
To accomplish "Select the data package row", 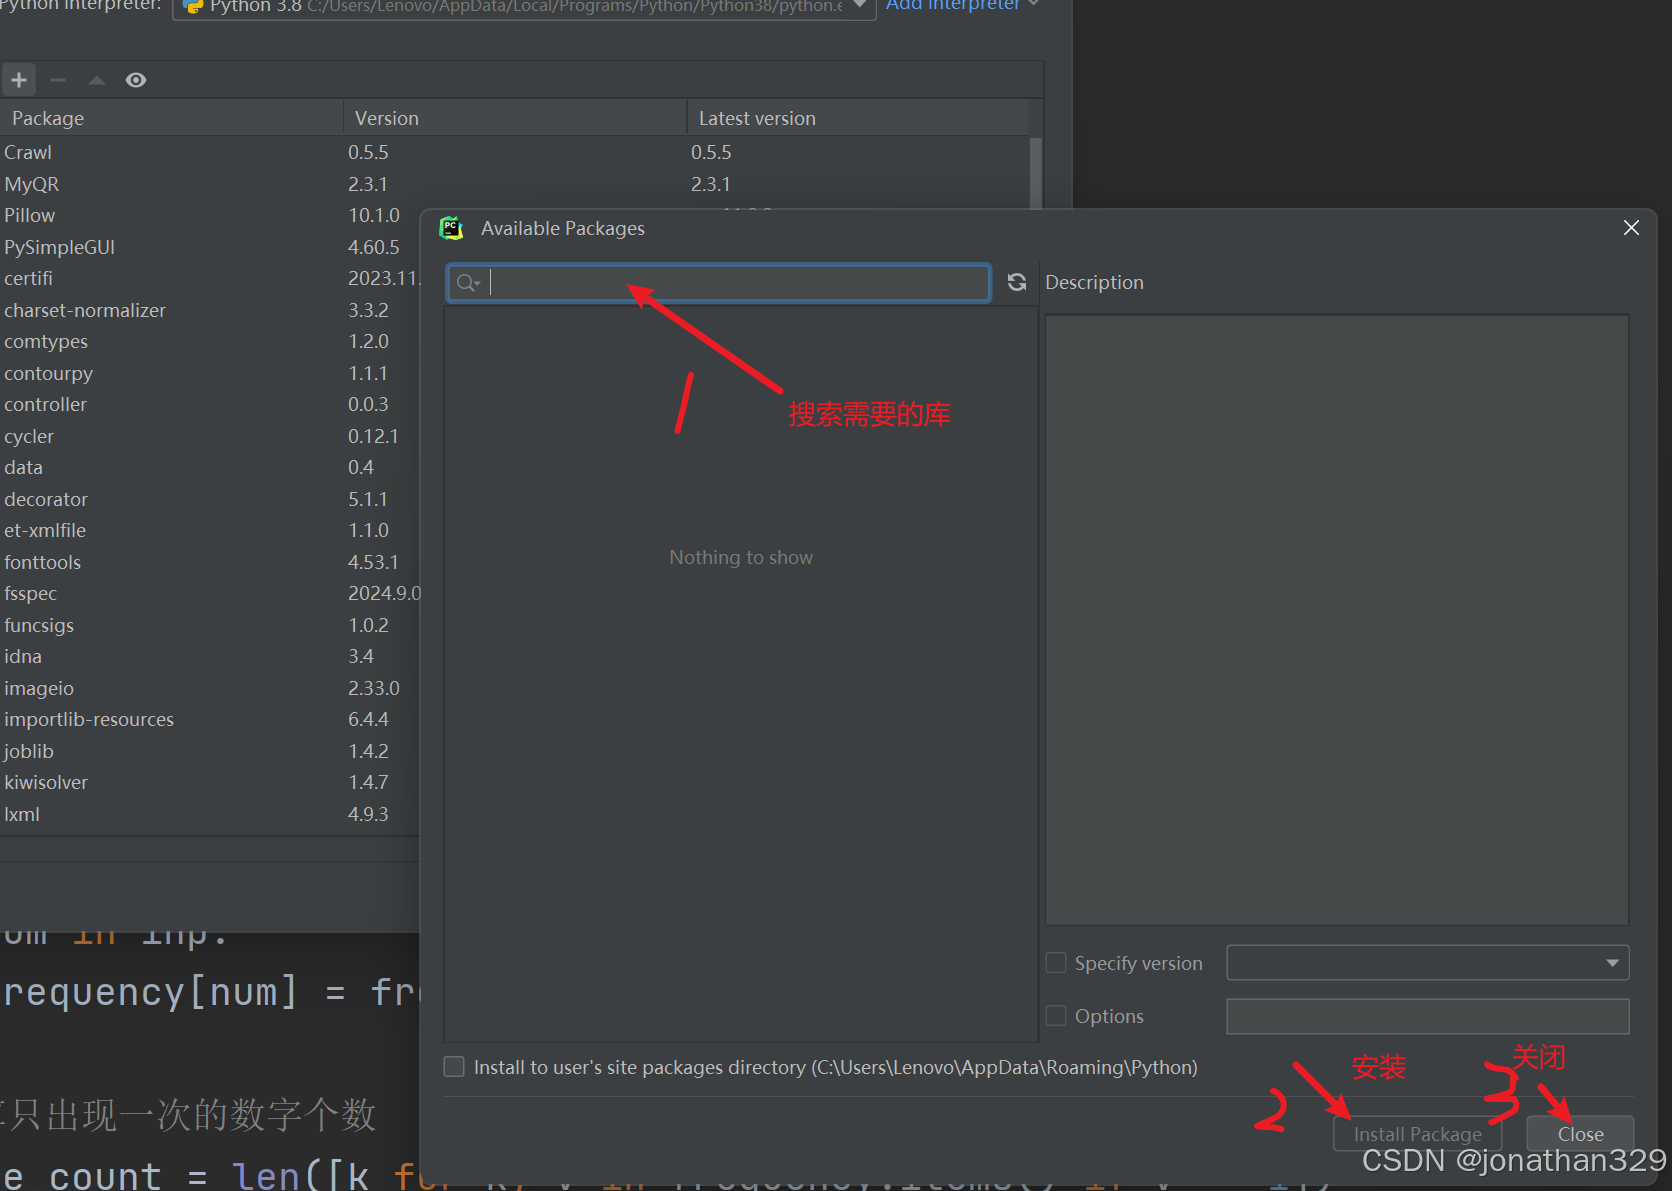I will tap(210, 467).
